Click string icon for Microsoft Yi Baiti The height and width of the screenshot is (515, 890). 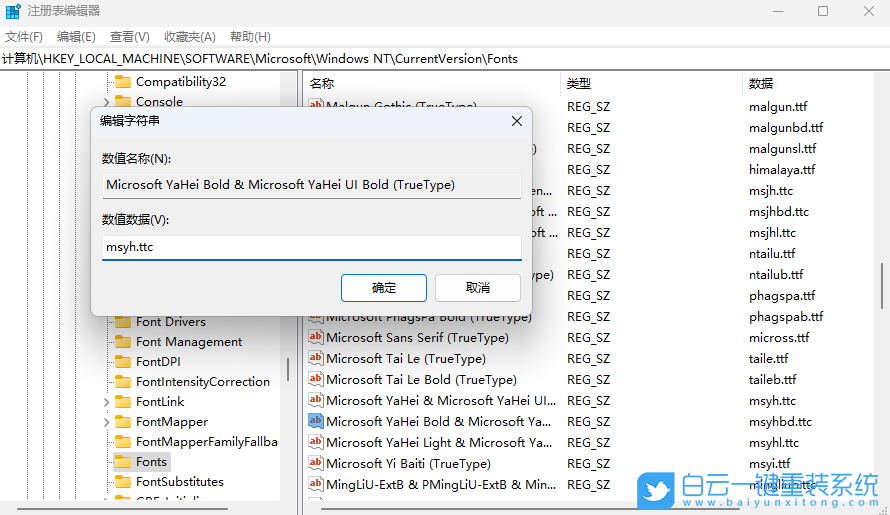click(316, 463)
